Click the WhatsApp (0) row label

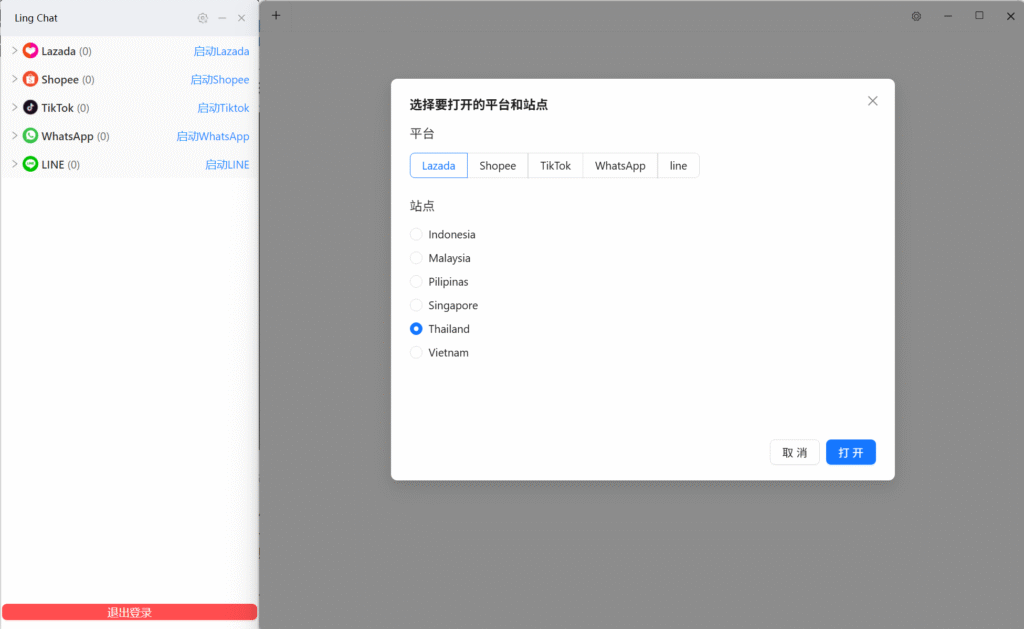pos(75,136)
